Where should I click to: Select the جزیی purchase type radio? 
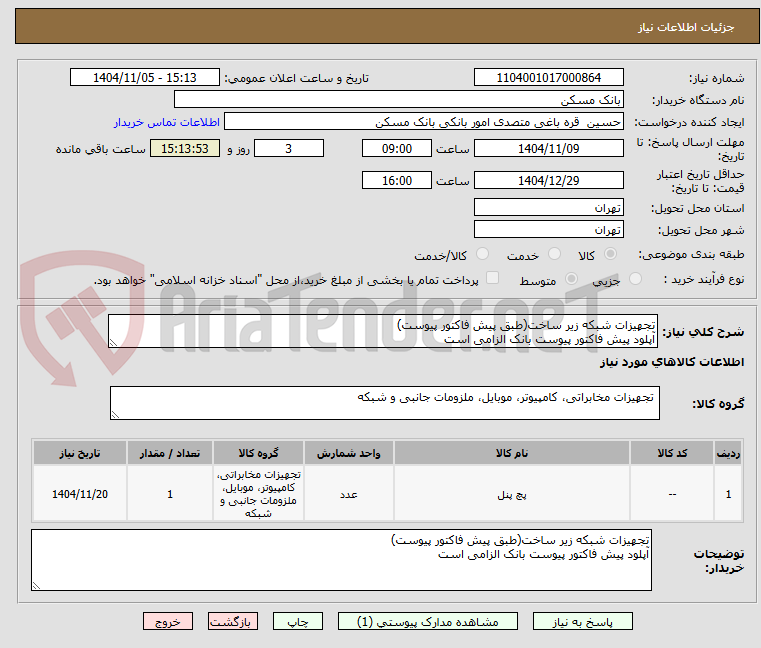point(635,279)
